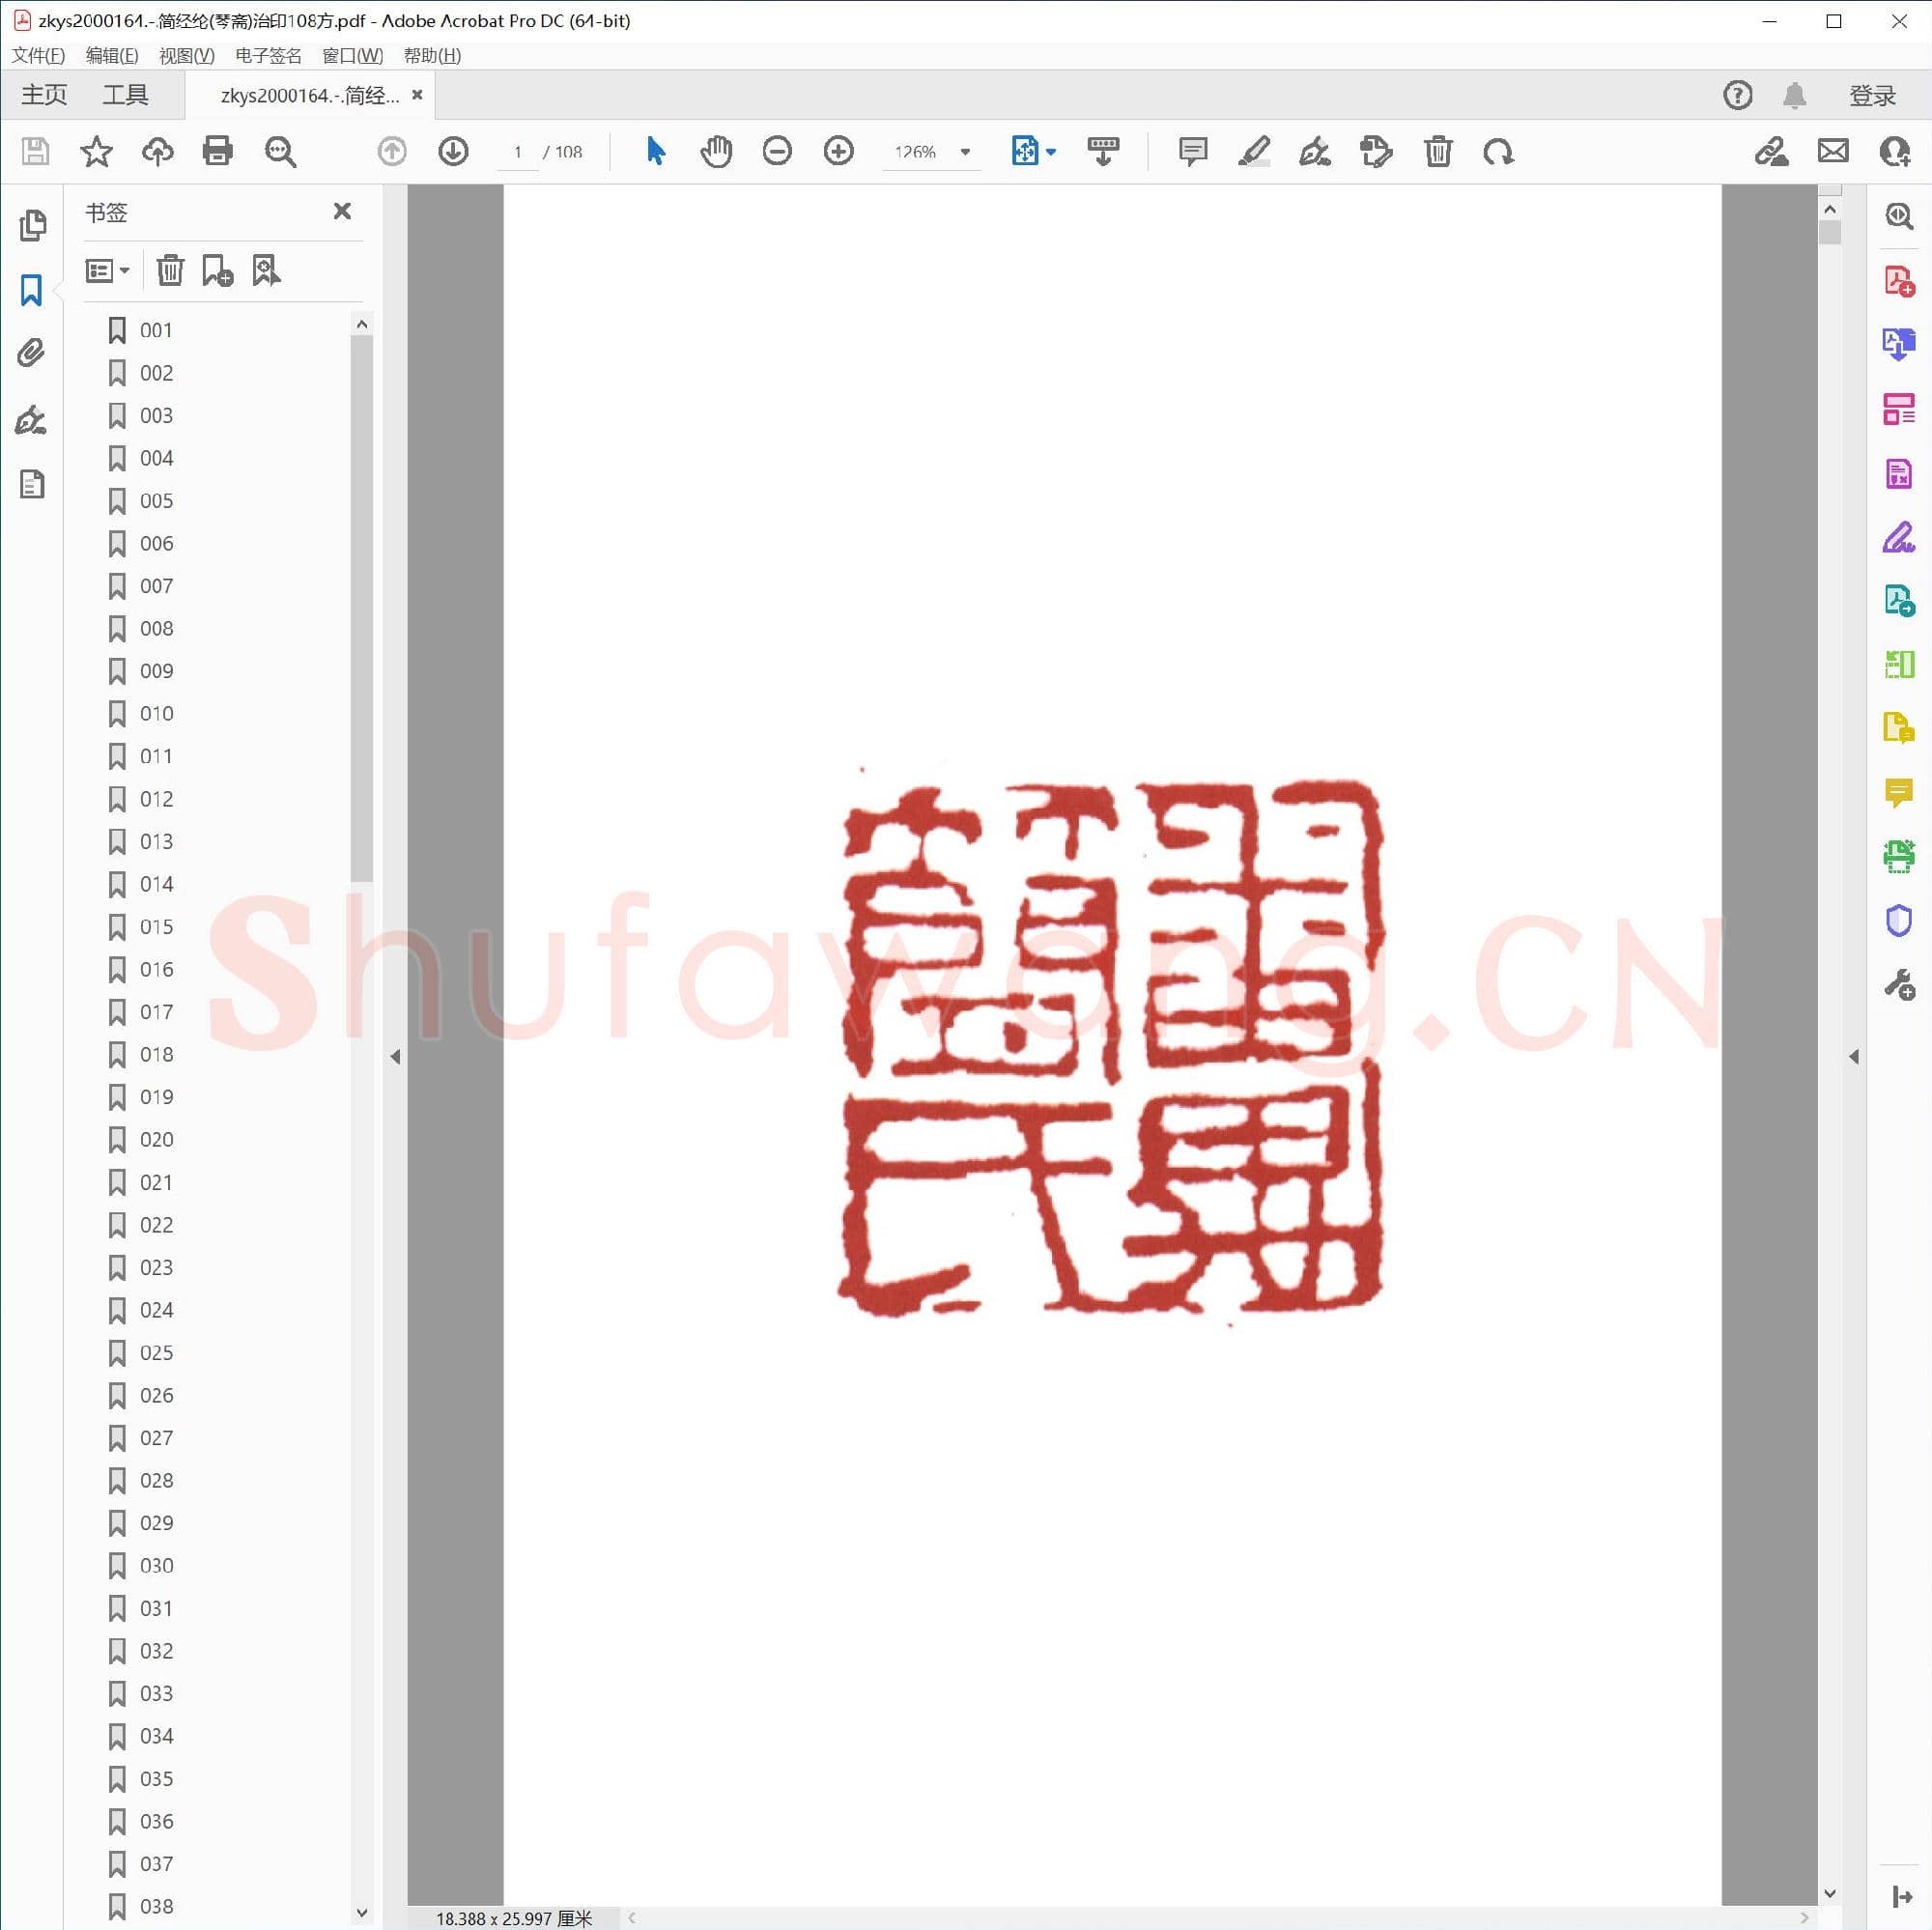
Task: Open the page display scaling dropdown
Action: coord(1049,152)
